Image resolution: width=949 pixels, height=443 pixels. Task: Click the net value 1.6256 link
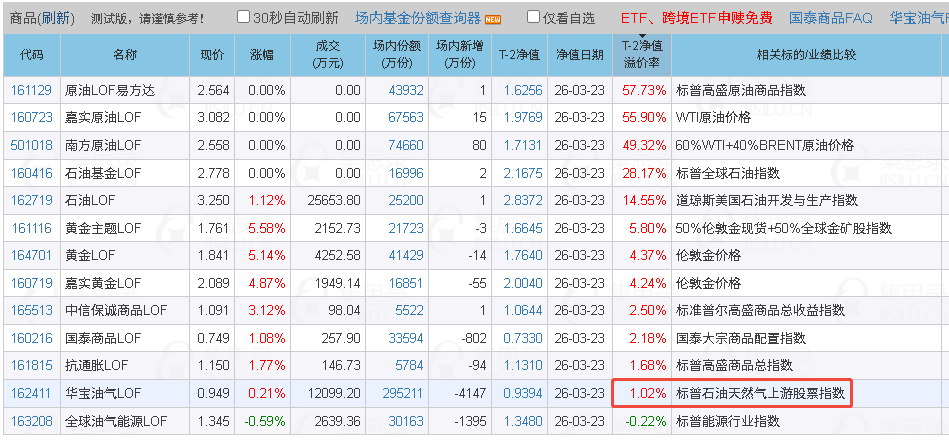523,91
